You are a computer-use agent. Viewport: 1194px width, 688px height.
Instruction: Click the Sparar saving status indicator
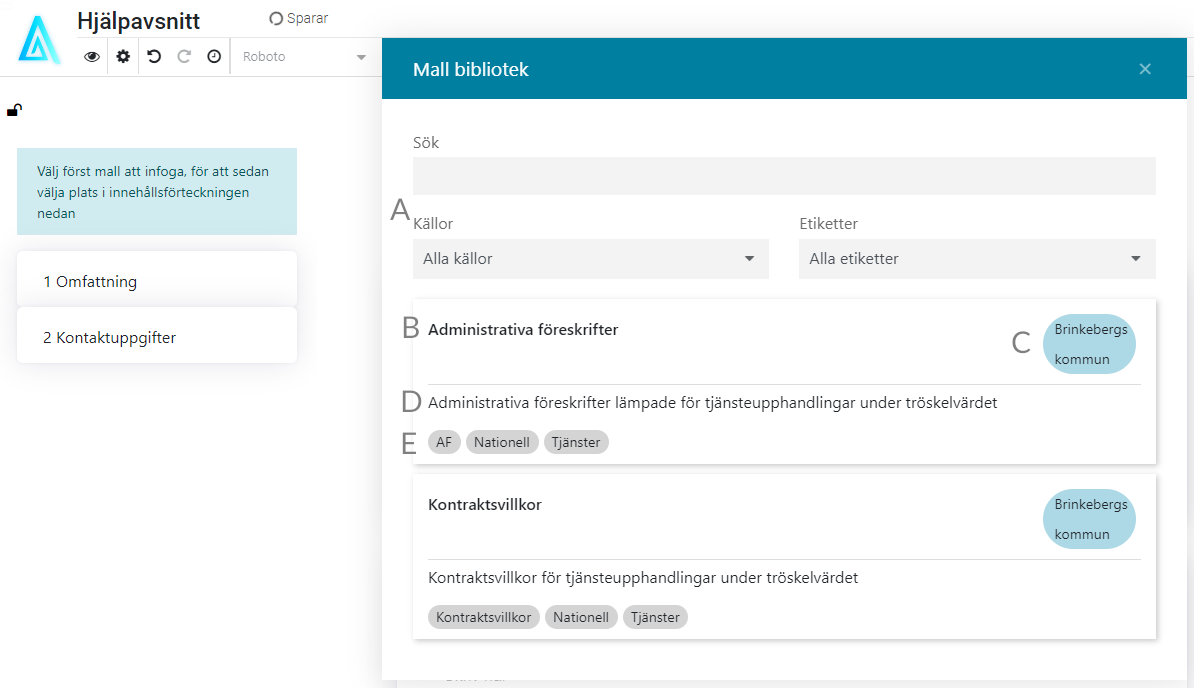point(299,18)
